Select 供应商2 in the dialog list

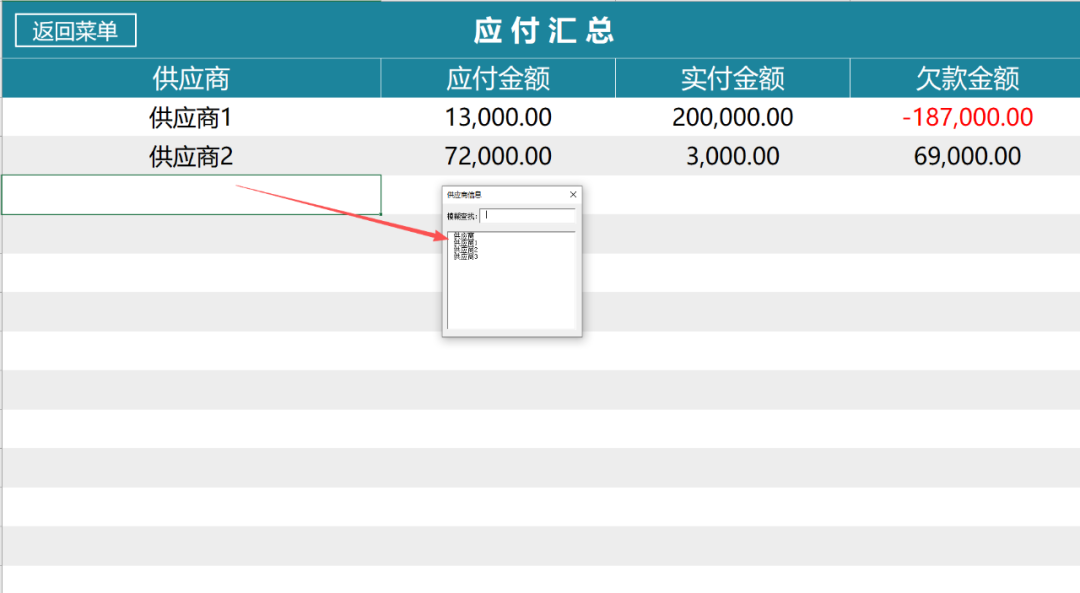coord(466,250)
